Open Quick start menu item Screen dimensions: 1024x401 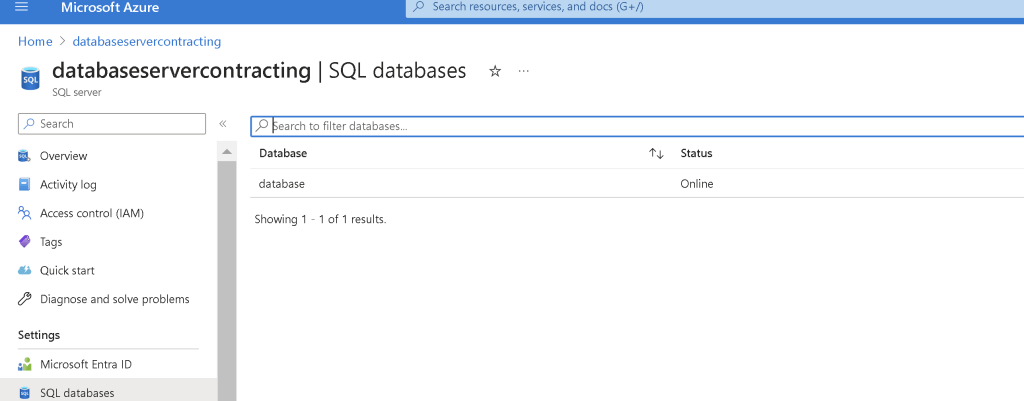[67, 270]
